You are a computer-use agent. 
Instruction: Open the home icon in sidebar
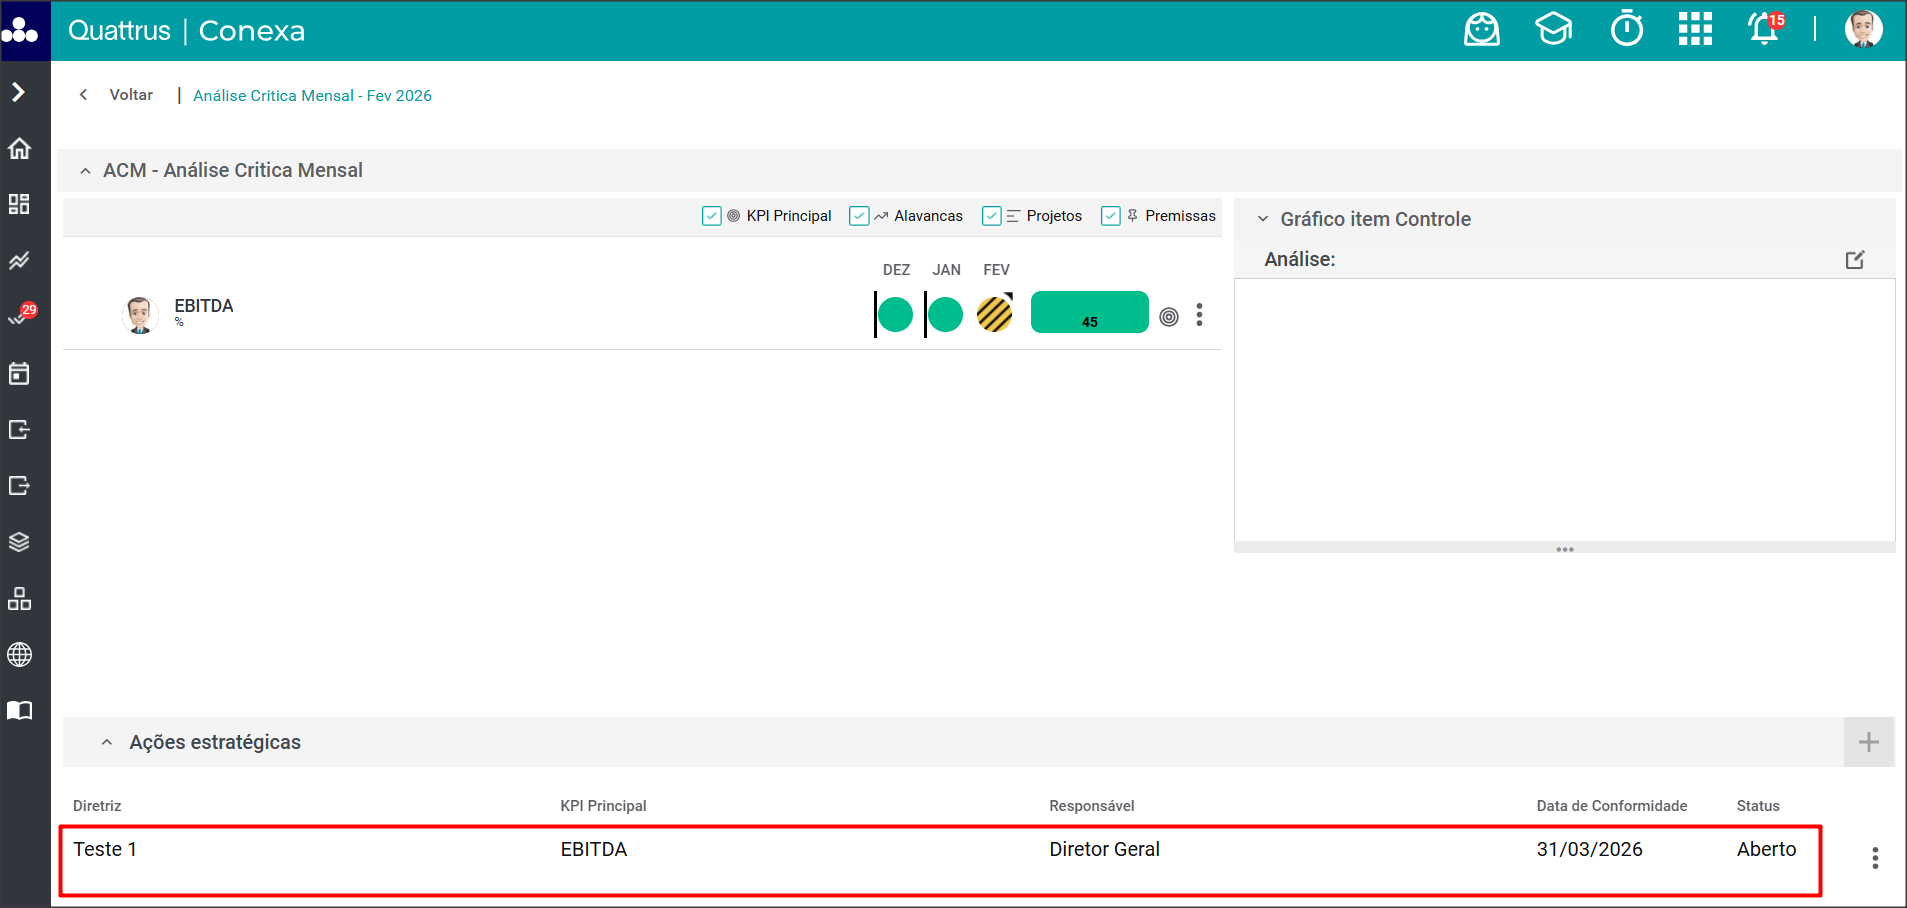(x=20, y=149)
